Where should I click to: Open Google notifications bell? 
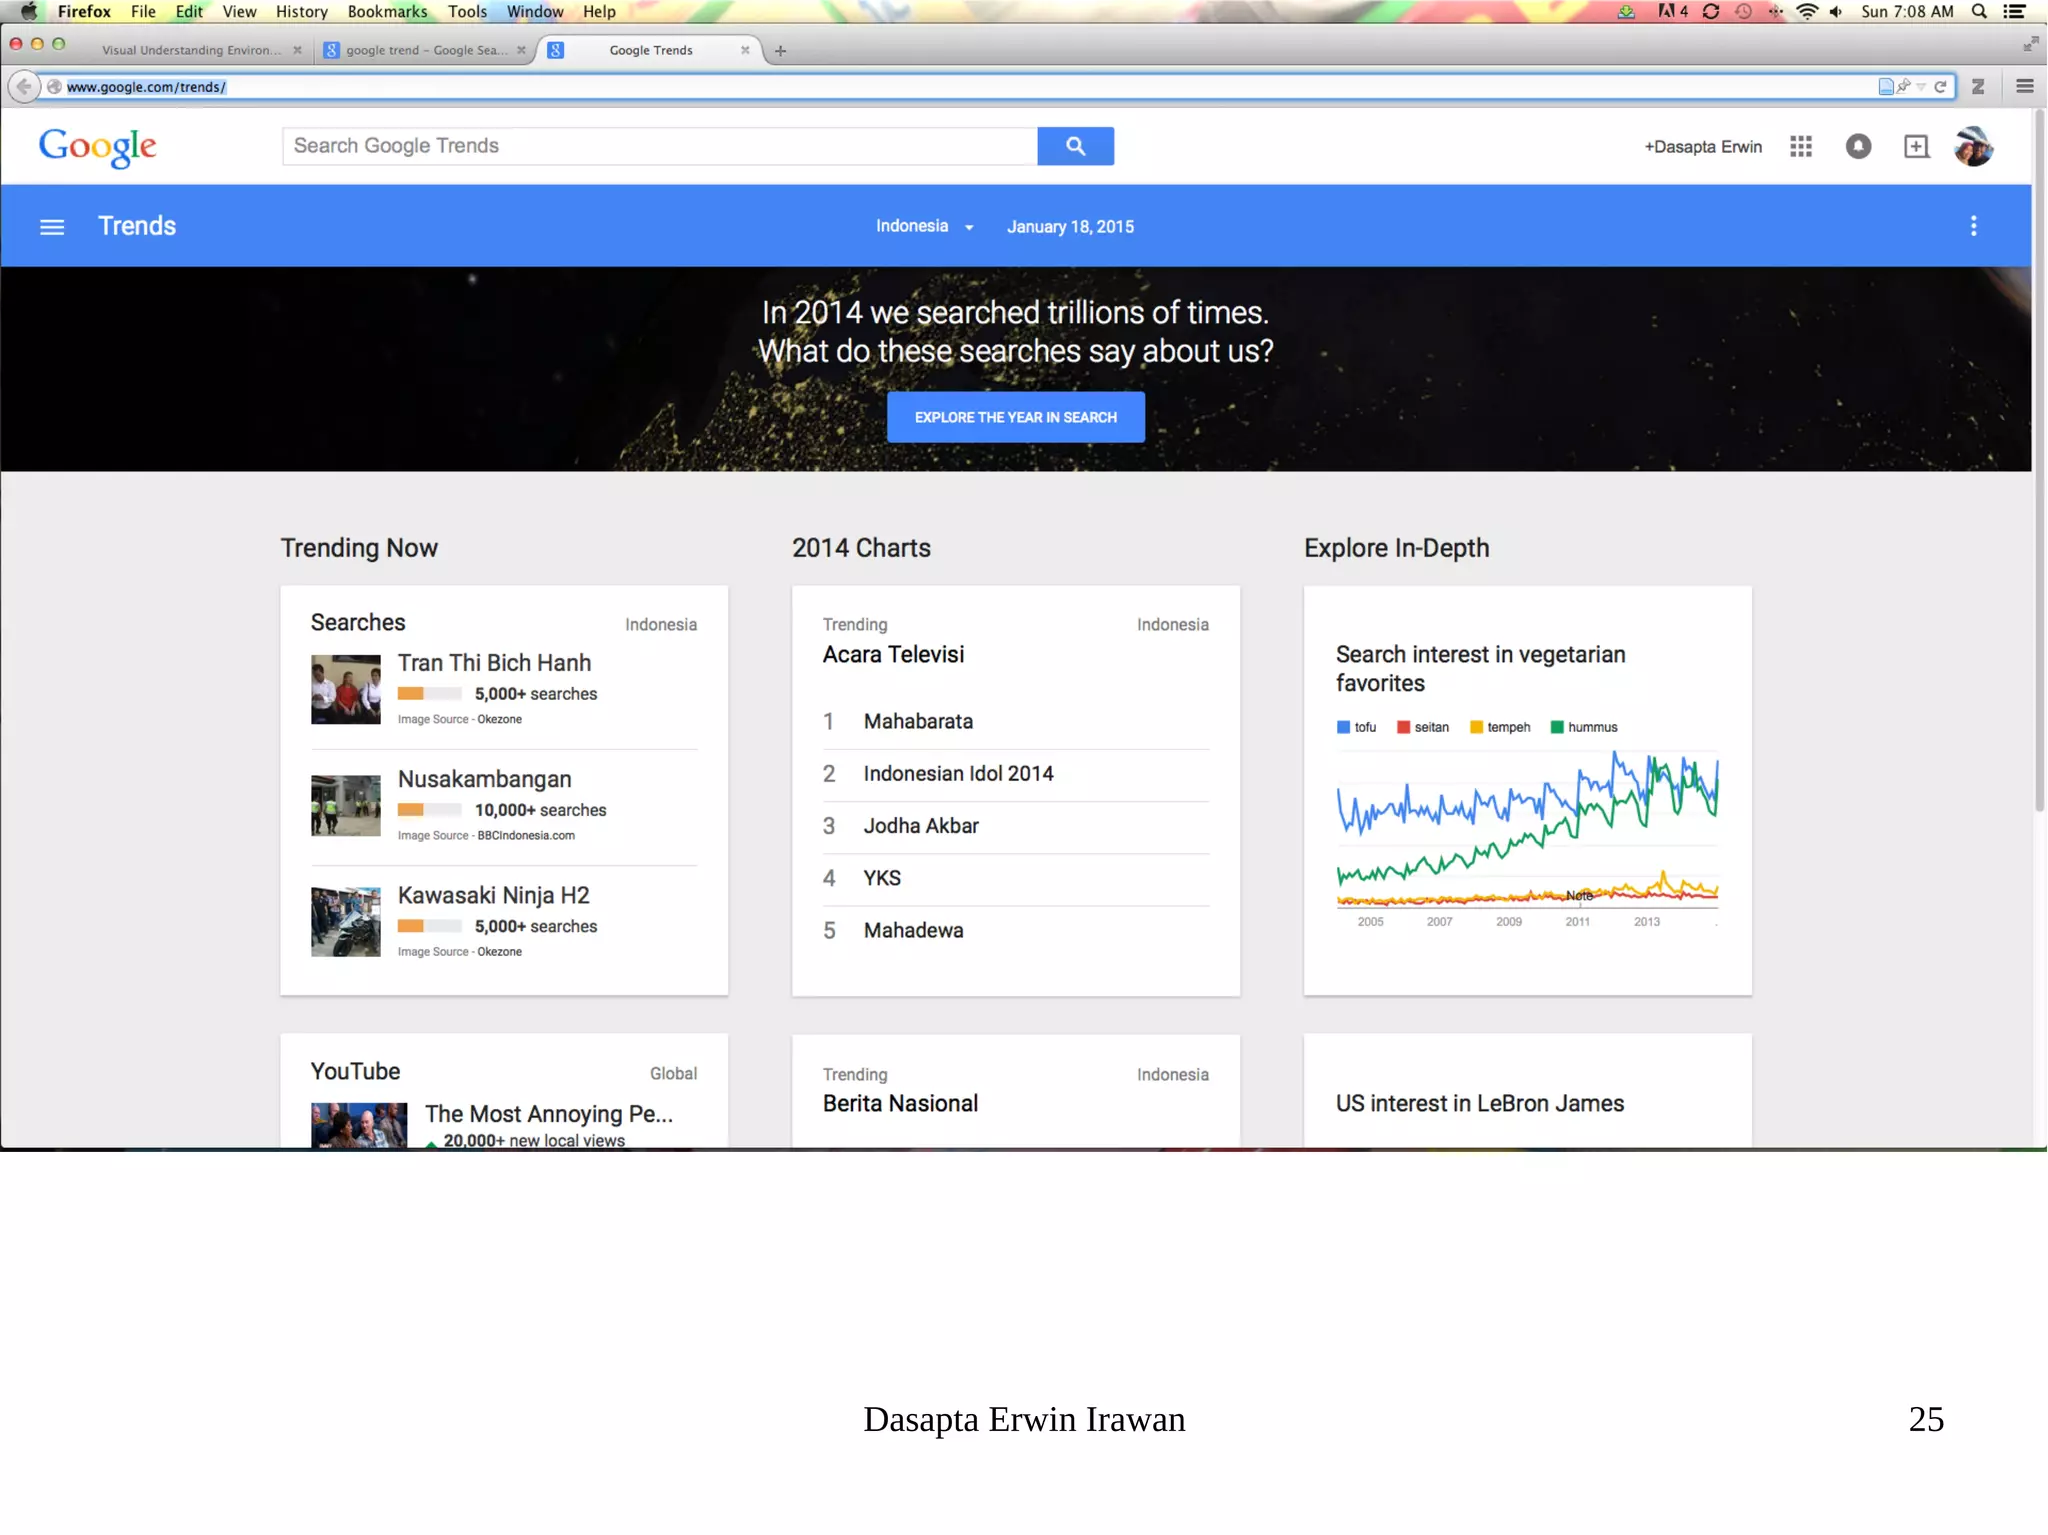(x=1858, y=147)
